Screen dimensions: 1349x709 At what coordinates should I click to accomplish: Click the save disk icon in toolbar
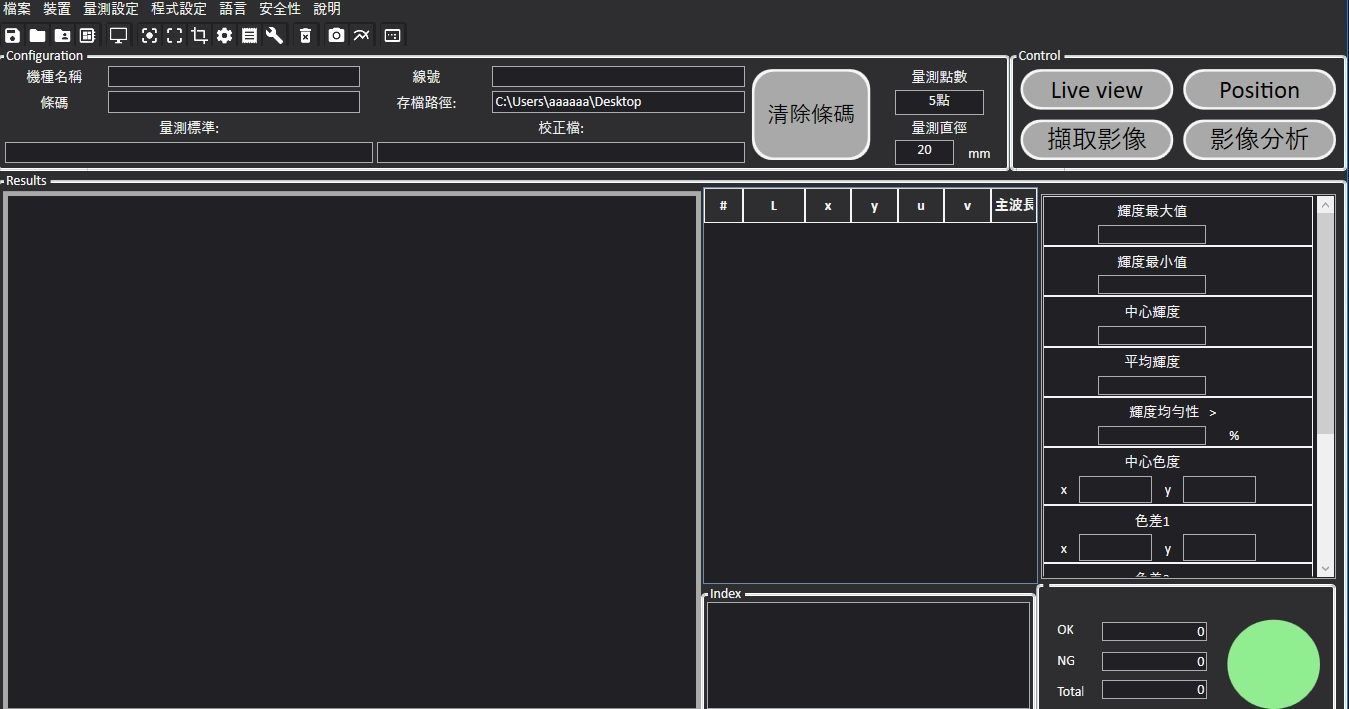click(x=12, y=35)
